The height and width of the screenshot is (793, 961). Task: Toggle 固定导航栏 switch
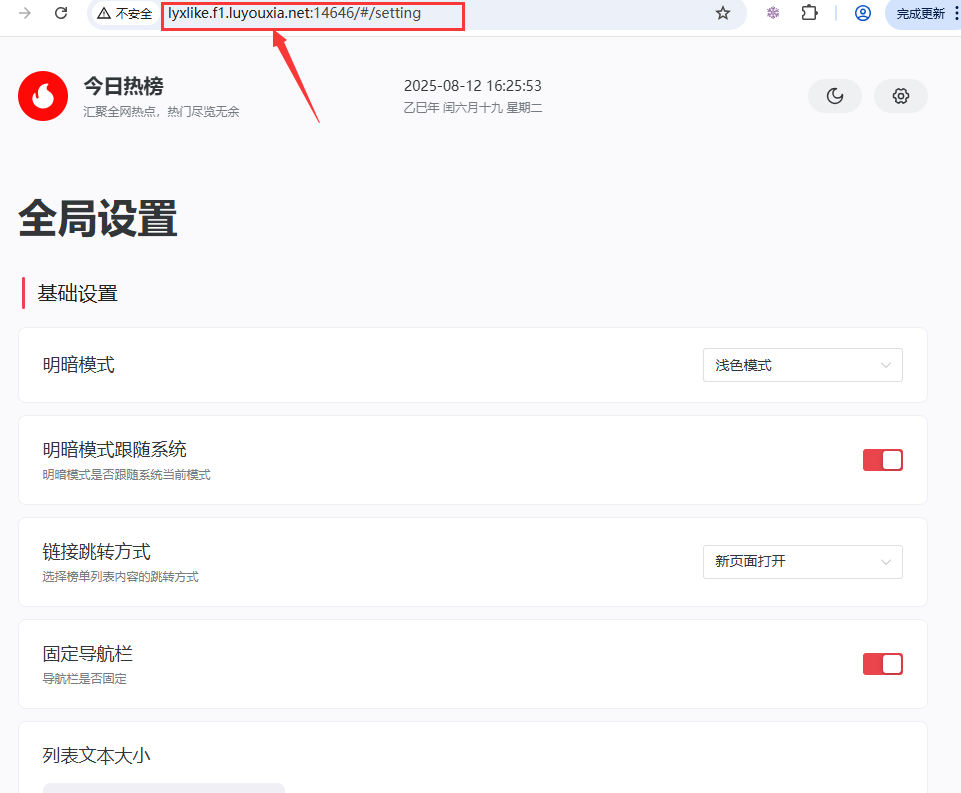click(883, 664)
